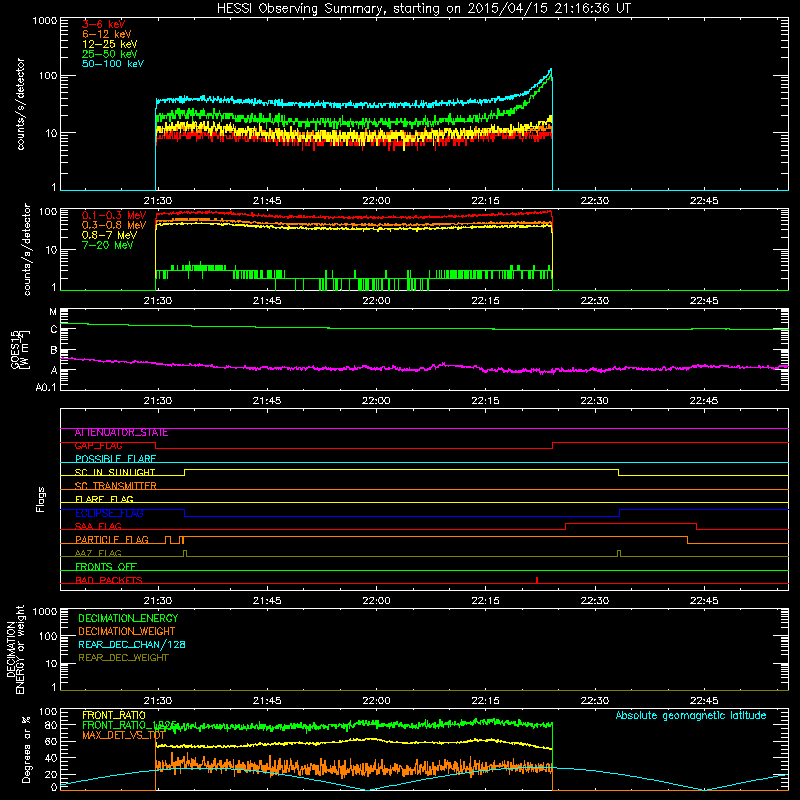Select the ECLIPSE_FLAG label
Screen dimensions: 800x800
click(x=109, y=513)
